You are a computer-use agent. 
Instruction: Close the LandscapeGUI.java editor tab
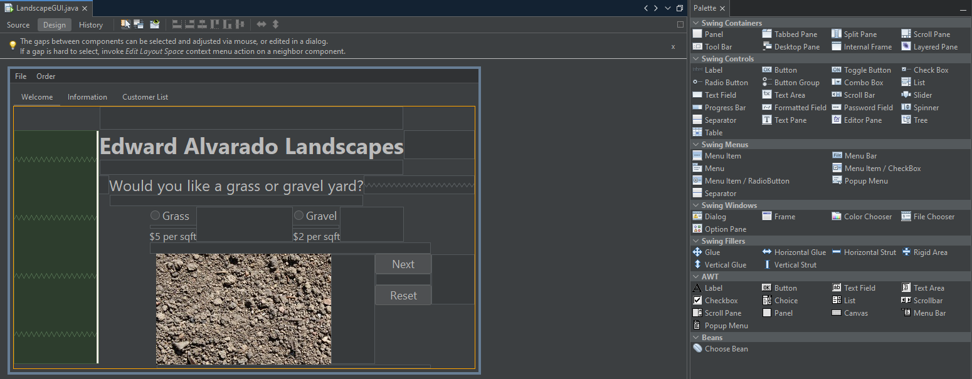[x=84, y=8]
